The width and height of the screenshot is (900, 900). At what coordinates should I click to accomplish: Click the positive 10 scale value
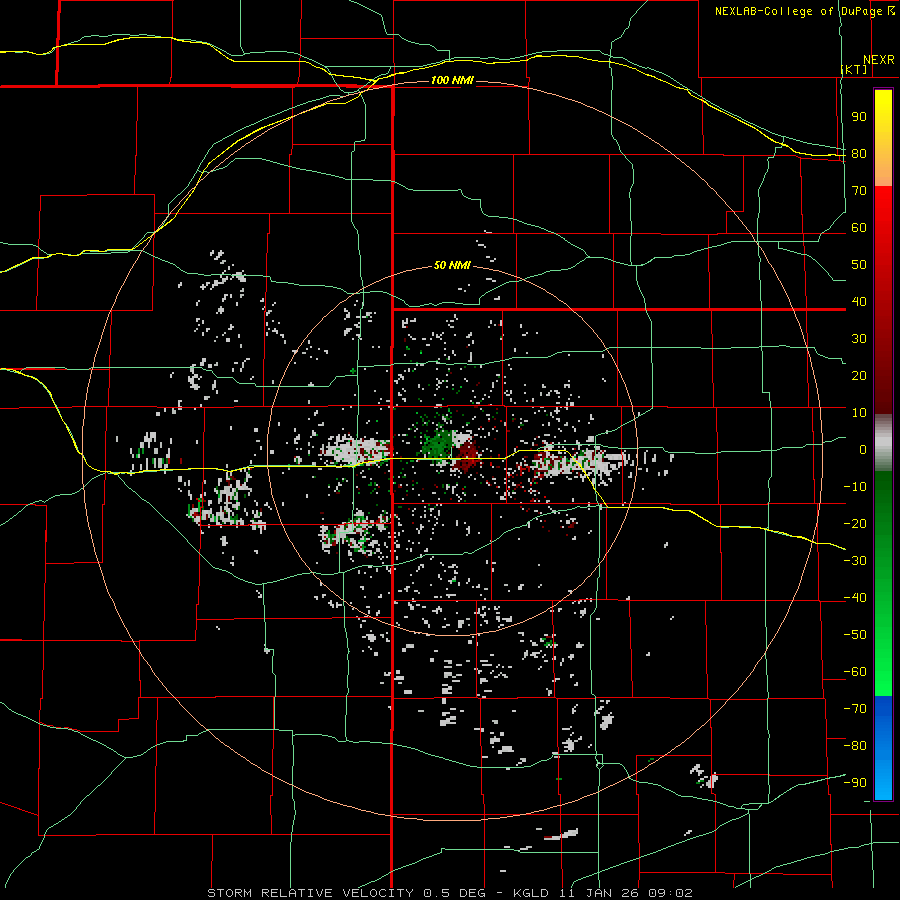859,413
